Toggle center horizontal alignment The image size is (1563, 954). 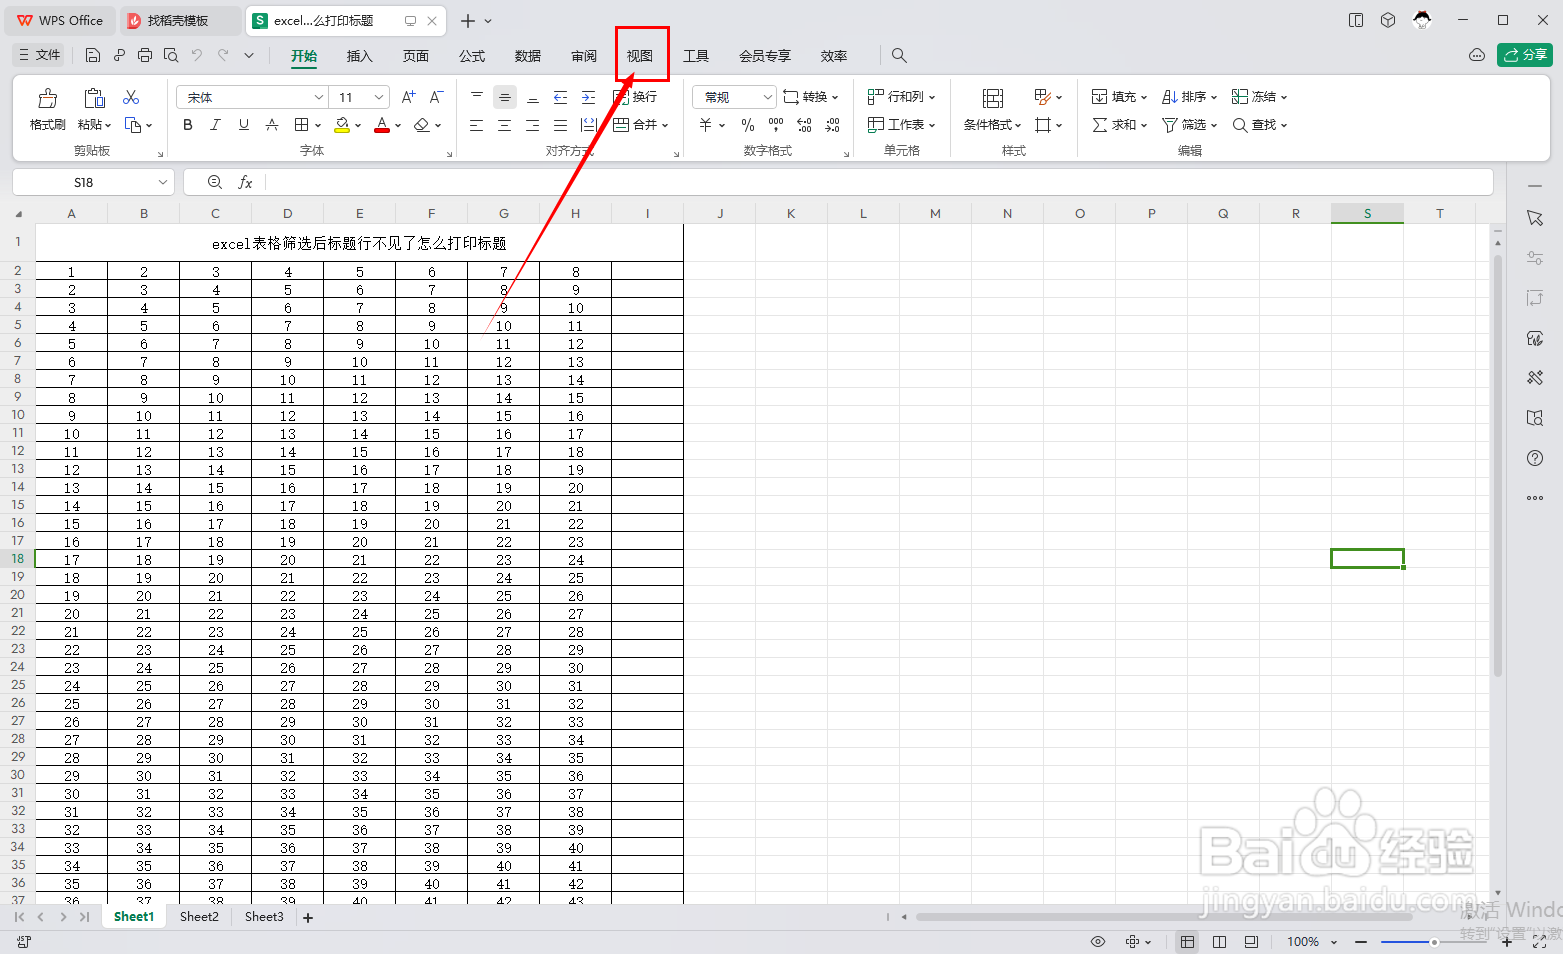[x=504, y=125]
